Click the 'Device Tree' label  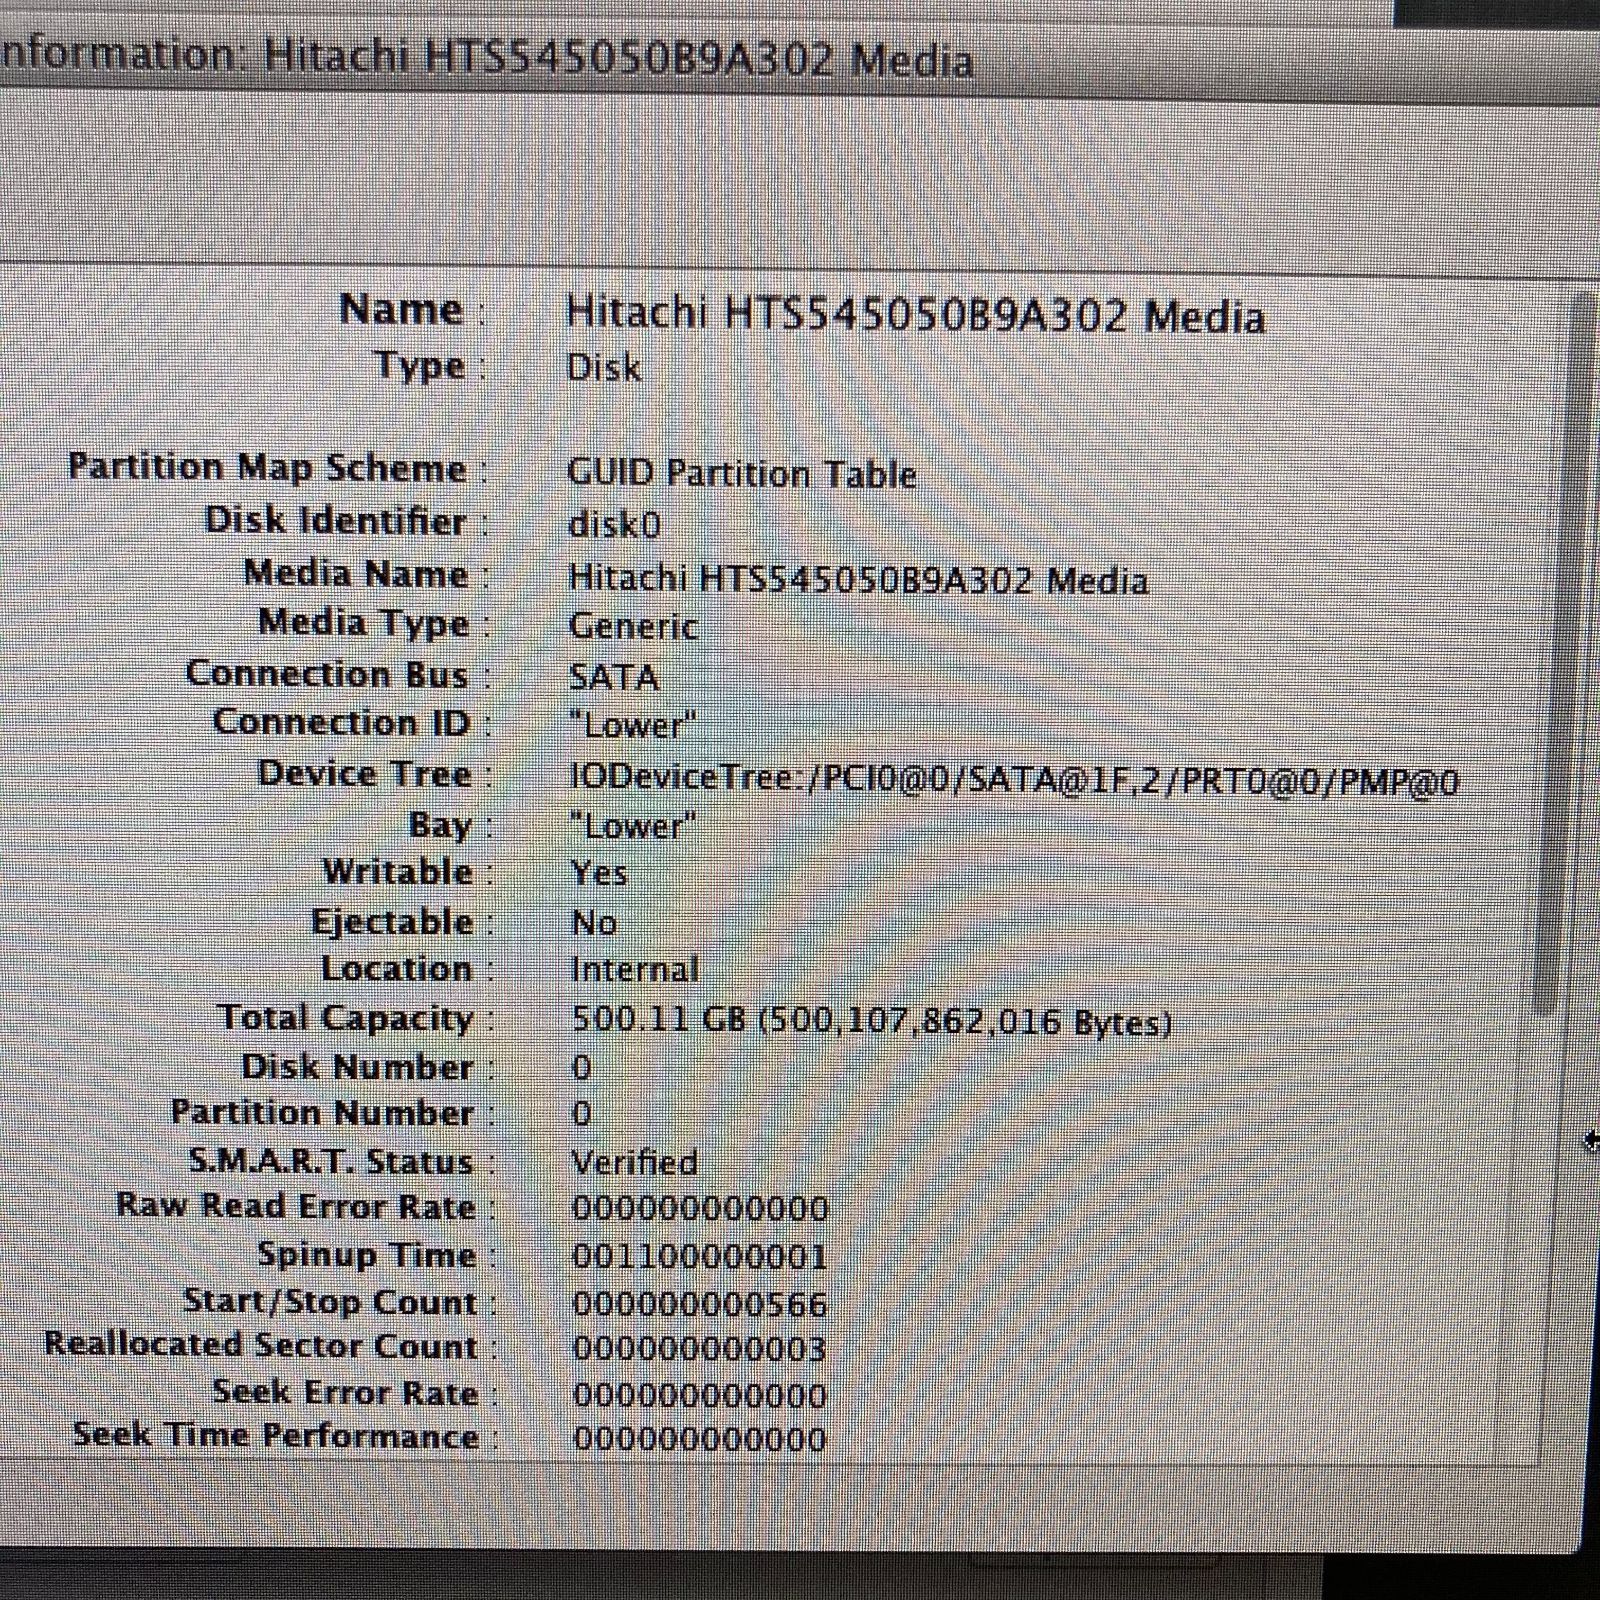coord(364,774)
